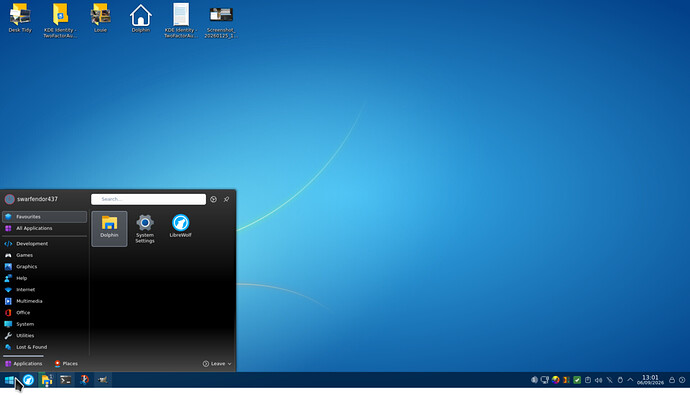
Task: Open the Internet category
Action: (44, 289)
